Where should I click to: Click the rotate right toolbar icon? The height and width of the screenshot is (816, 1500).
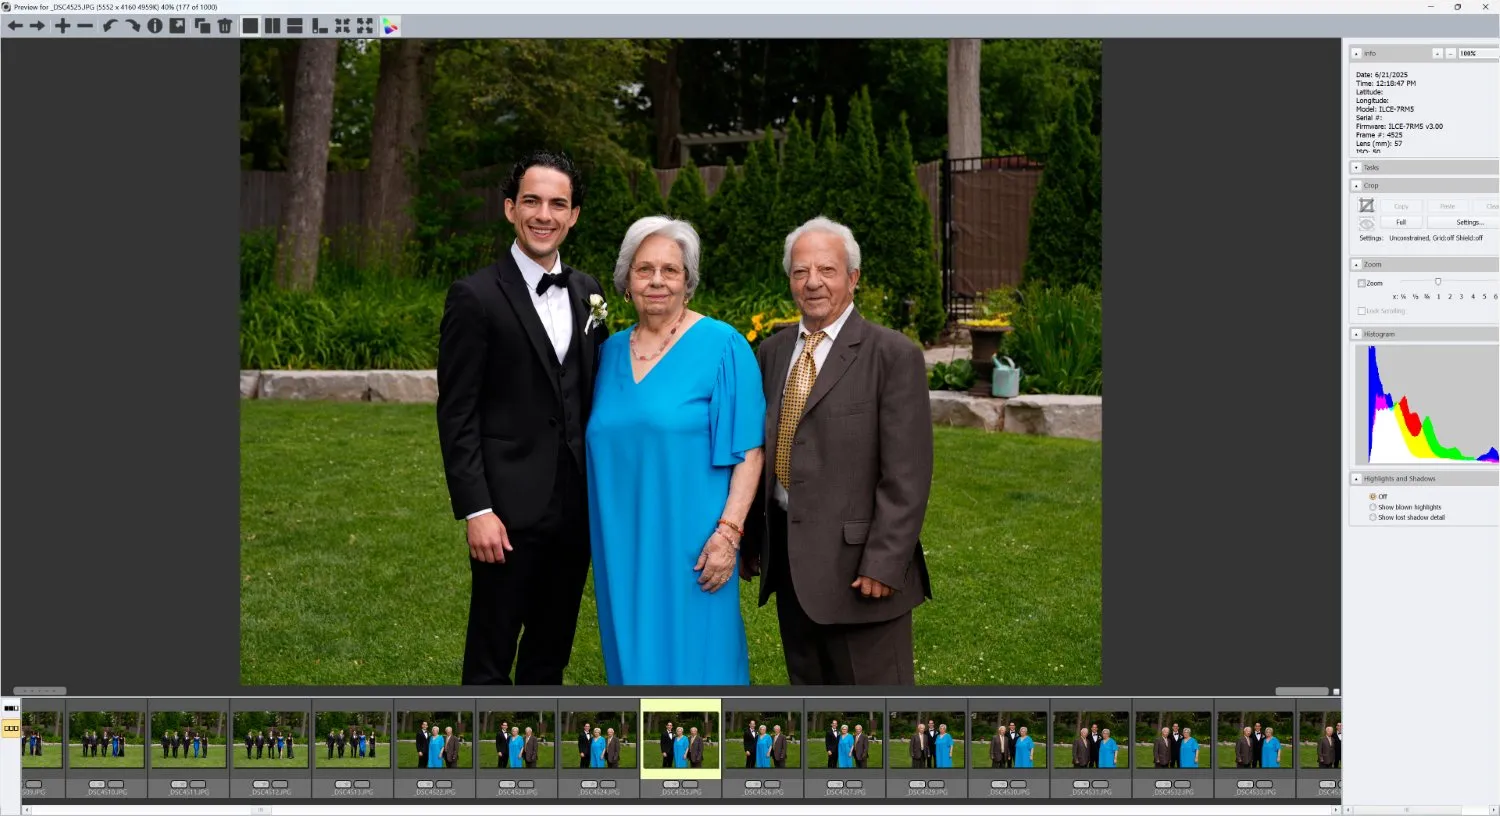(x=134, y=25)
